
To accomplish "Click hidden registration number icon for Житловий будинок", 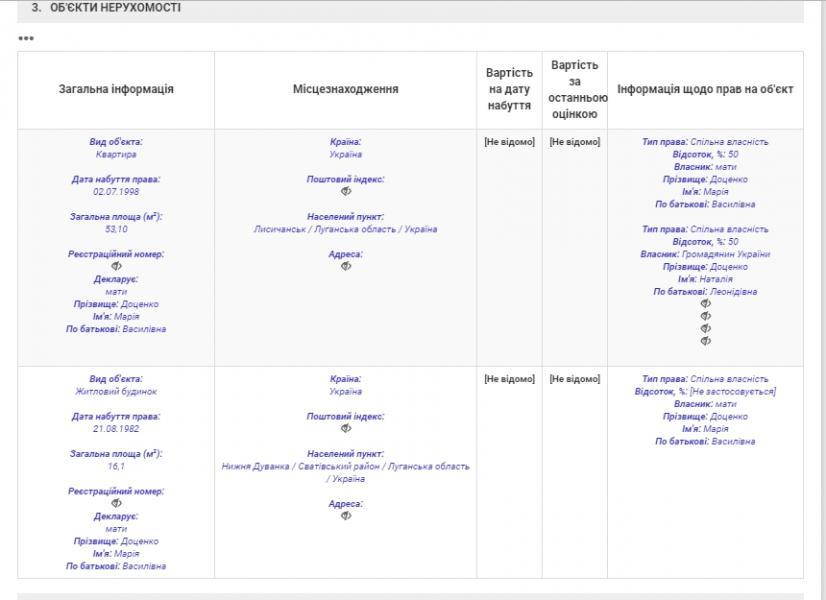I will point(116,504).
